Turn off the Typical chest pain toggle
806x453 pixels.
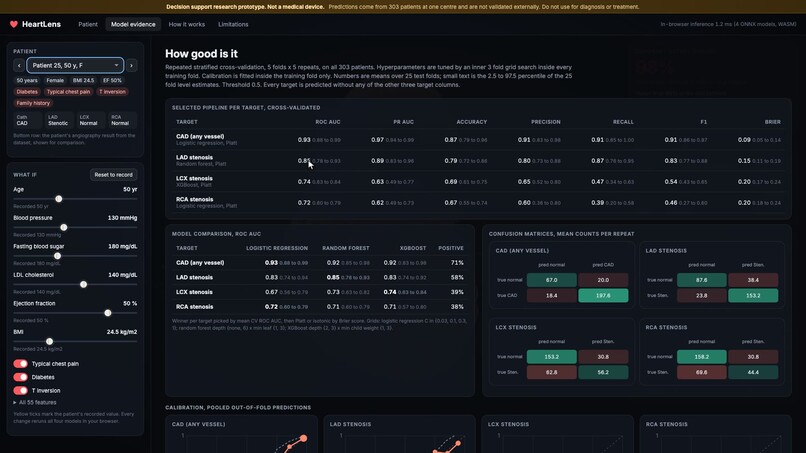coord(21,364)
